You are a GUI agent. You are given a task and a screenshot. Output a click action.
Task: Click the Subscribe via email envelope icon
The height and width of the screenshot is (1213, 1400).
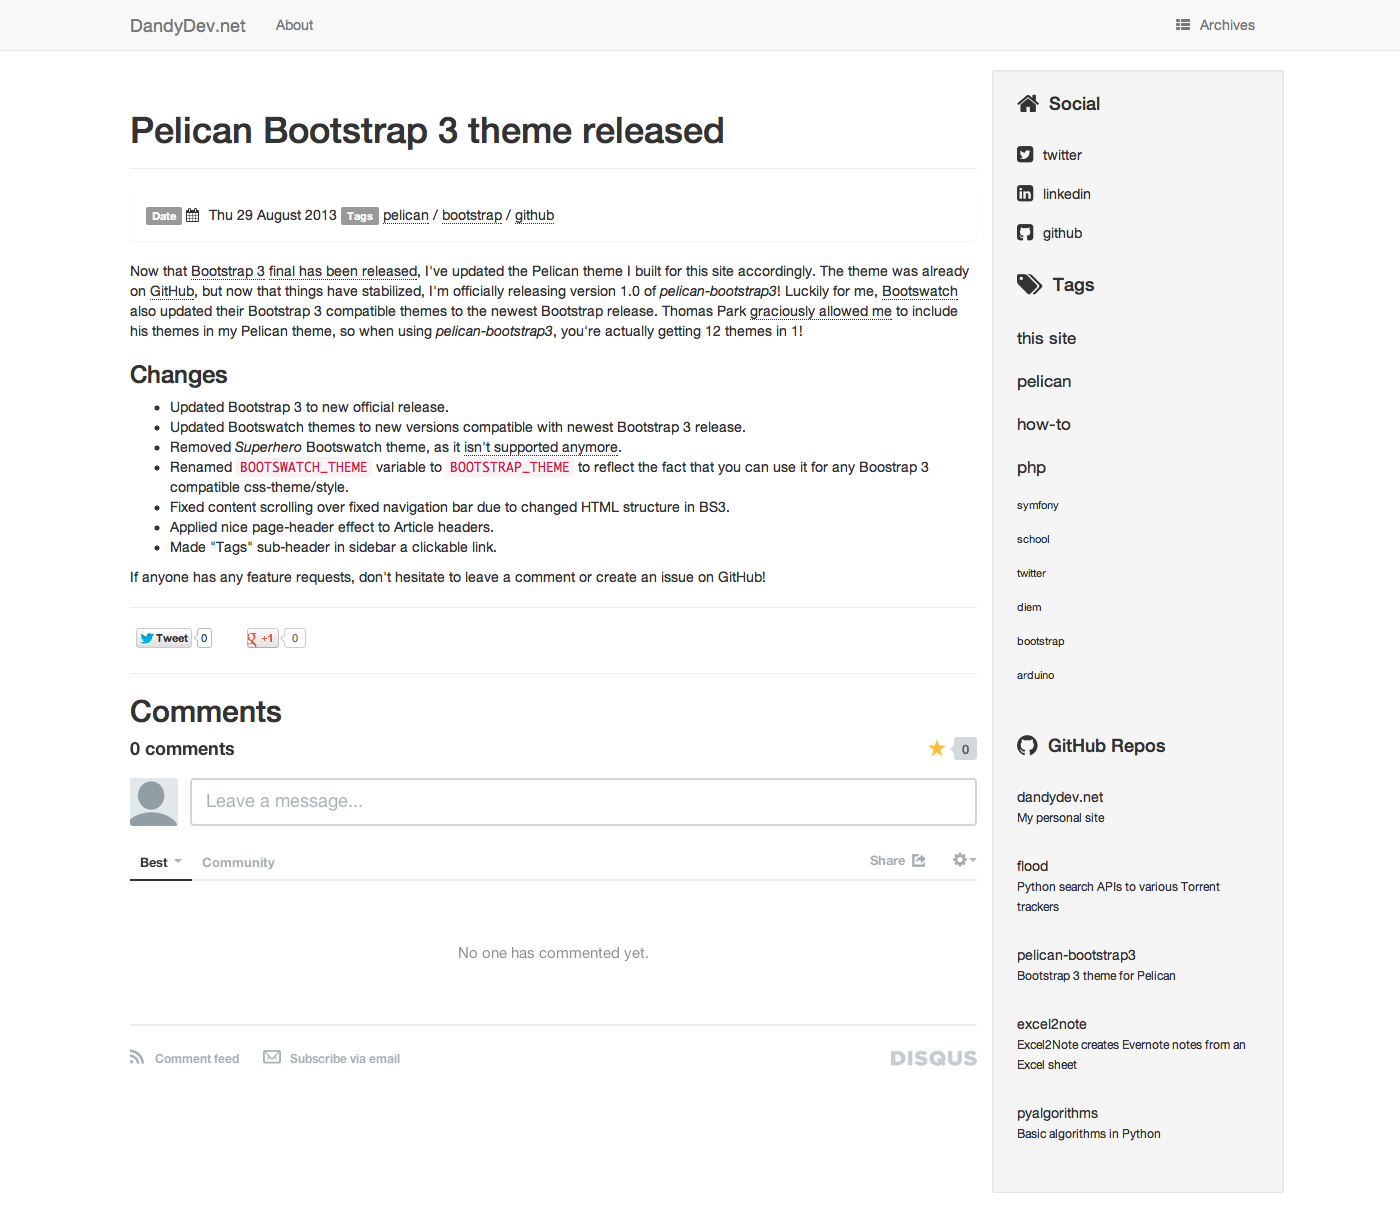[272, 1058]
